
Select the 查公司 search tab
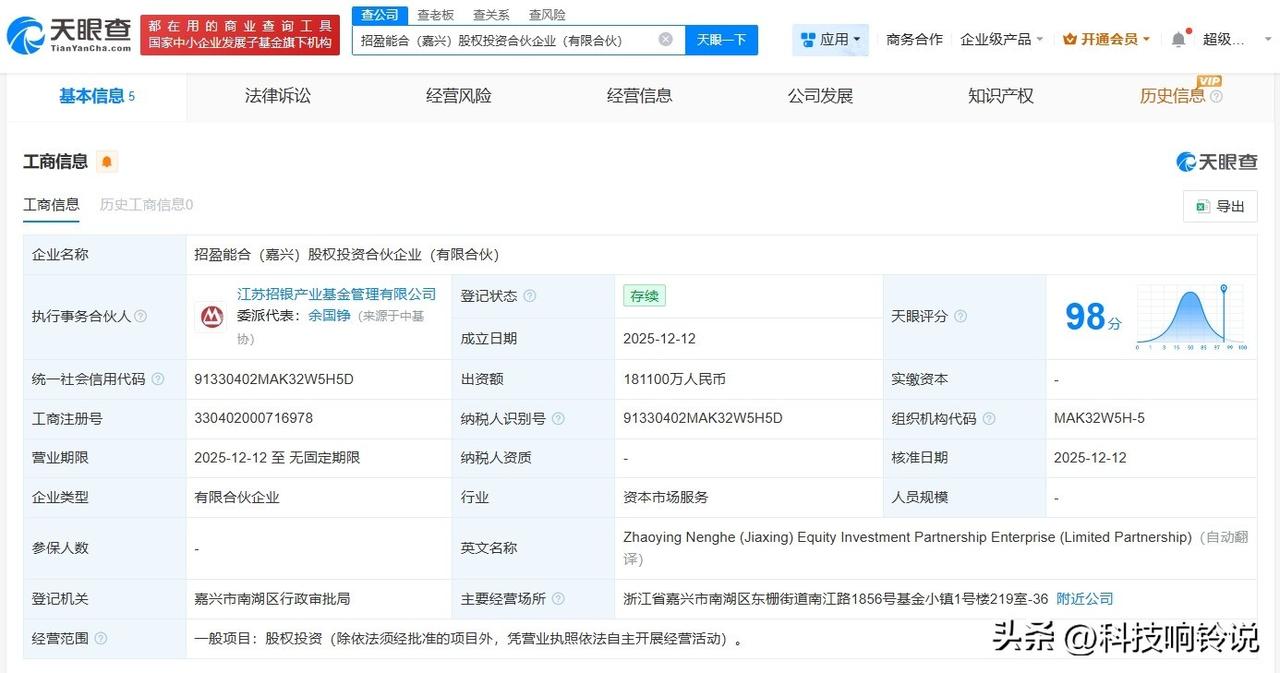(x=380, y=15)
